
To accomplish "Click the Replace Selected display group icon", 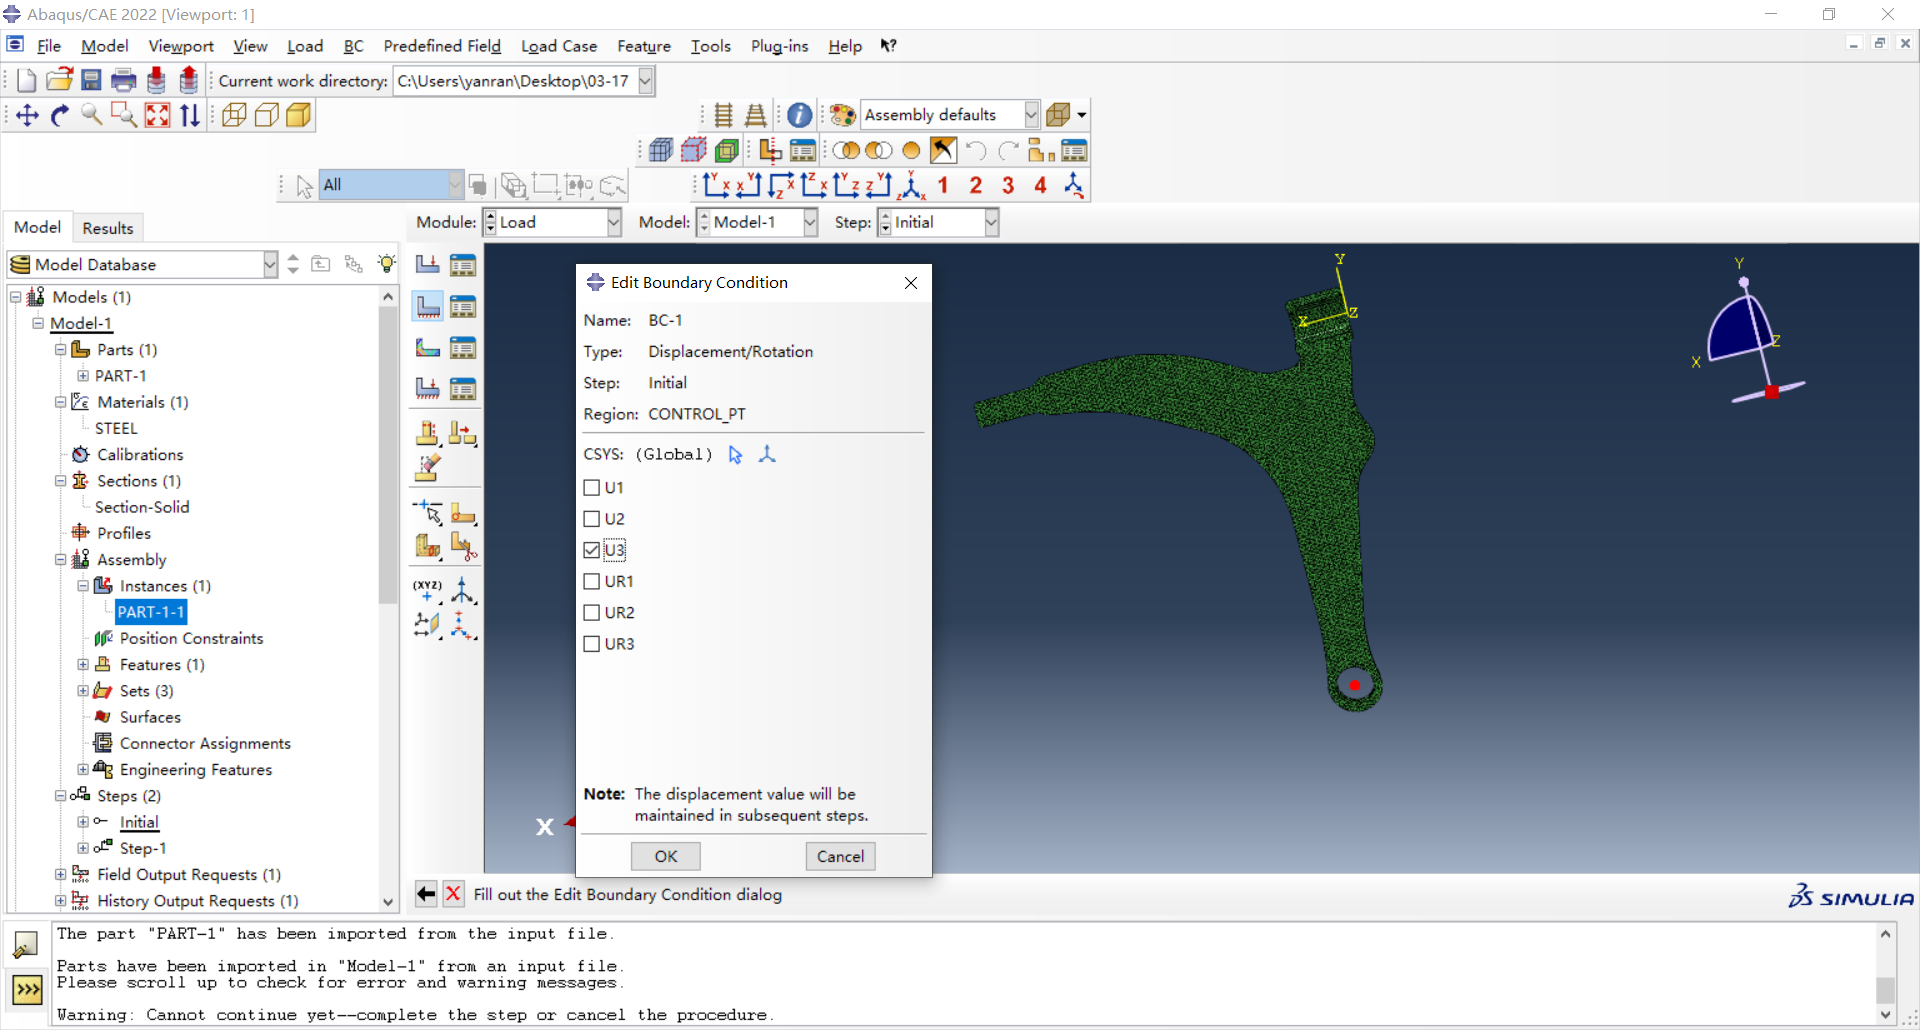I will pos(846,151).
